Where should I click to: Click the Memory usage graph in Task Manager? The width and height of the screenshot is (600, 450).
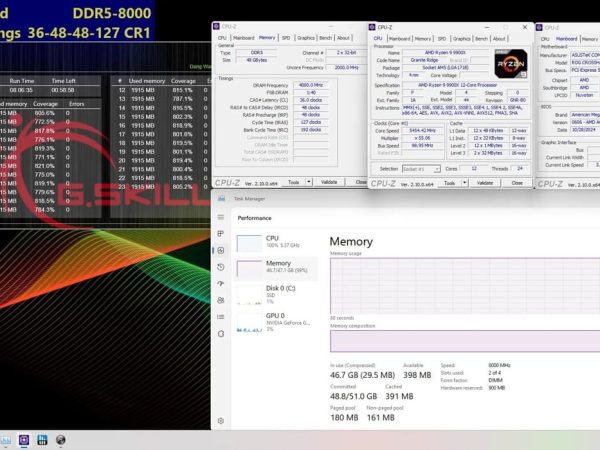[x=465, y=286]
